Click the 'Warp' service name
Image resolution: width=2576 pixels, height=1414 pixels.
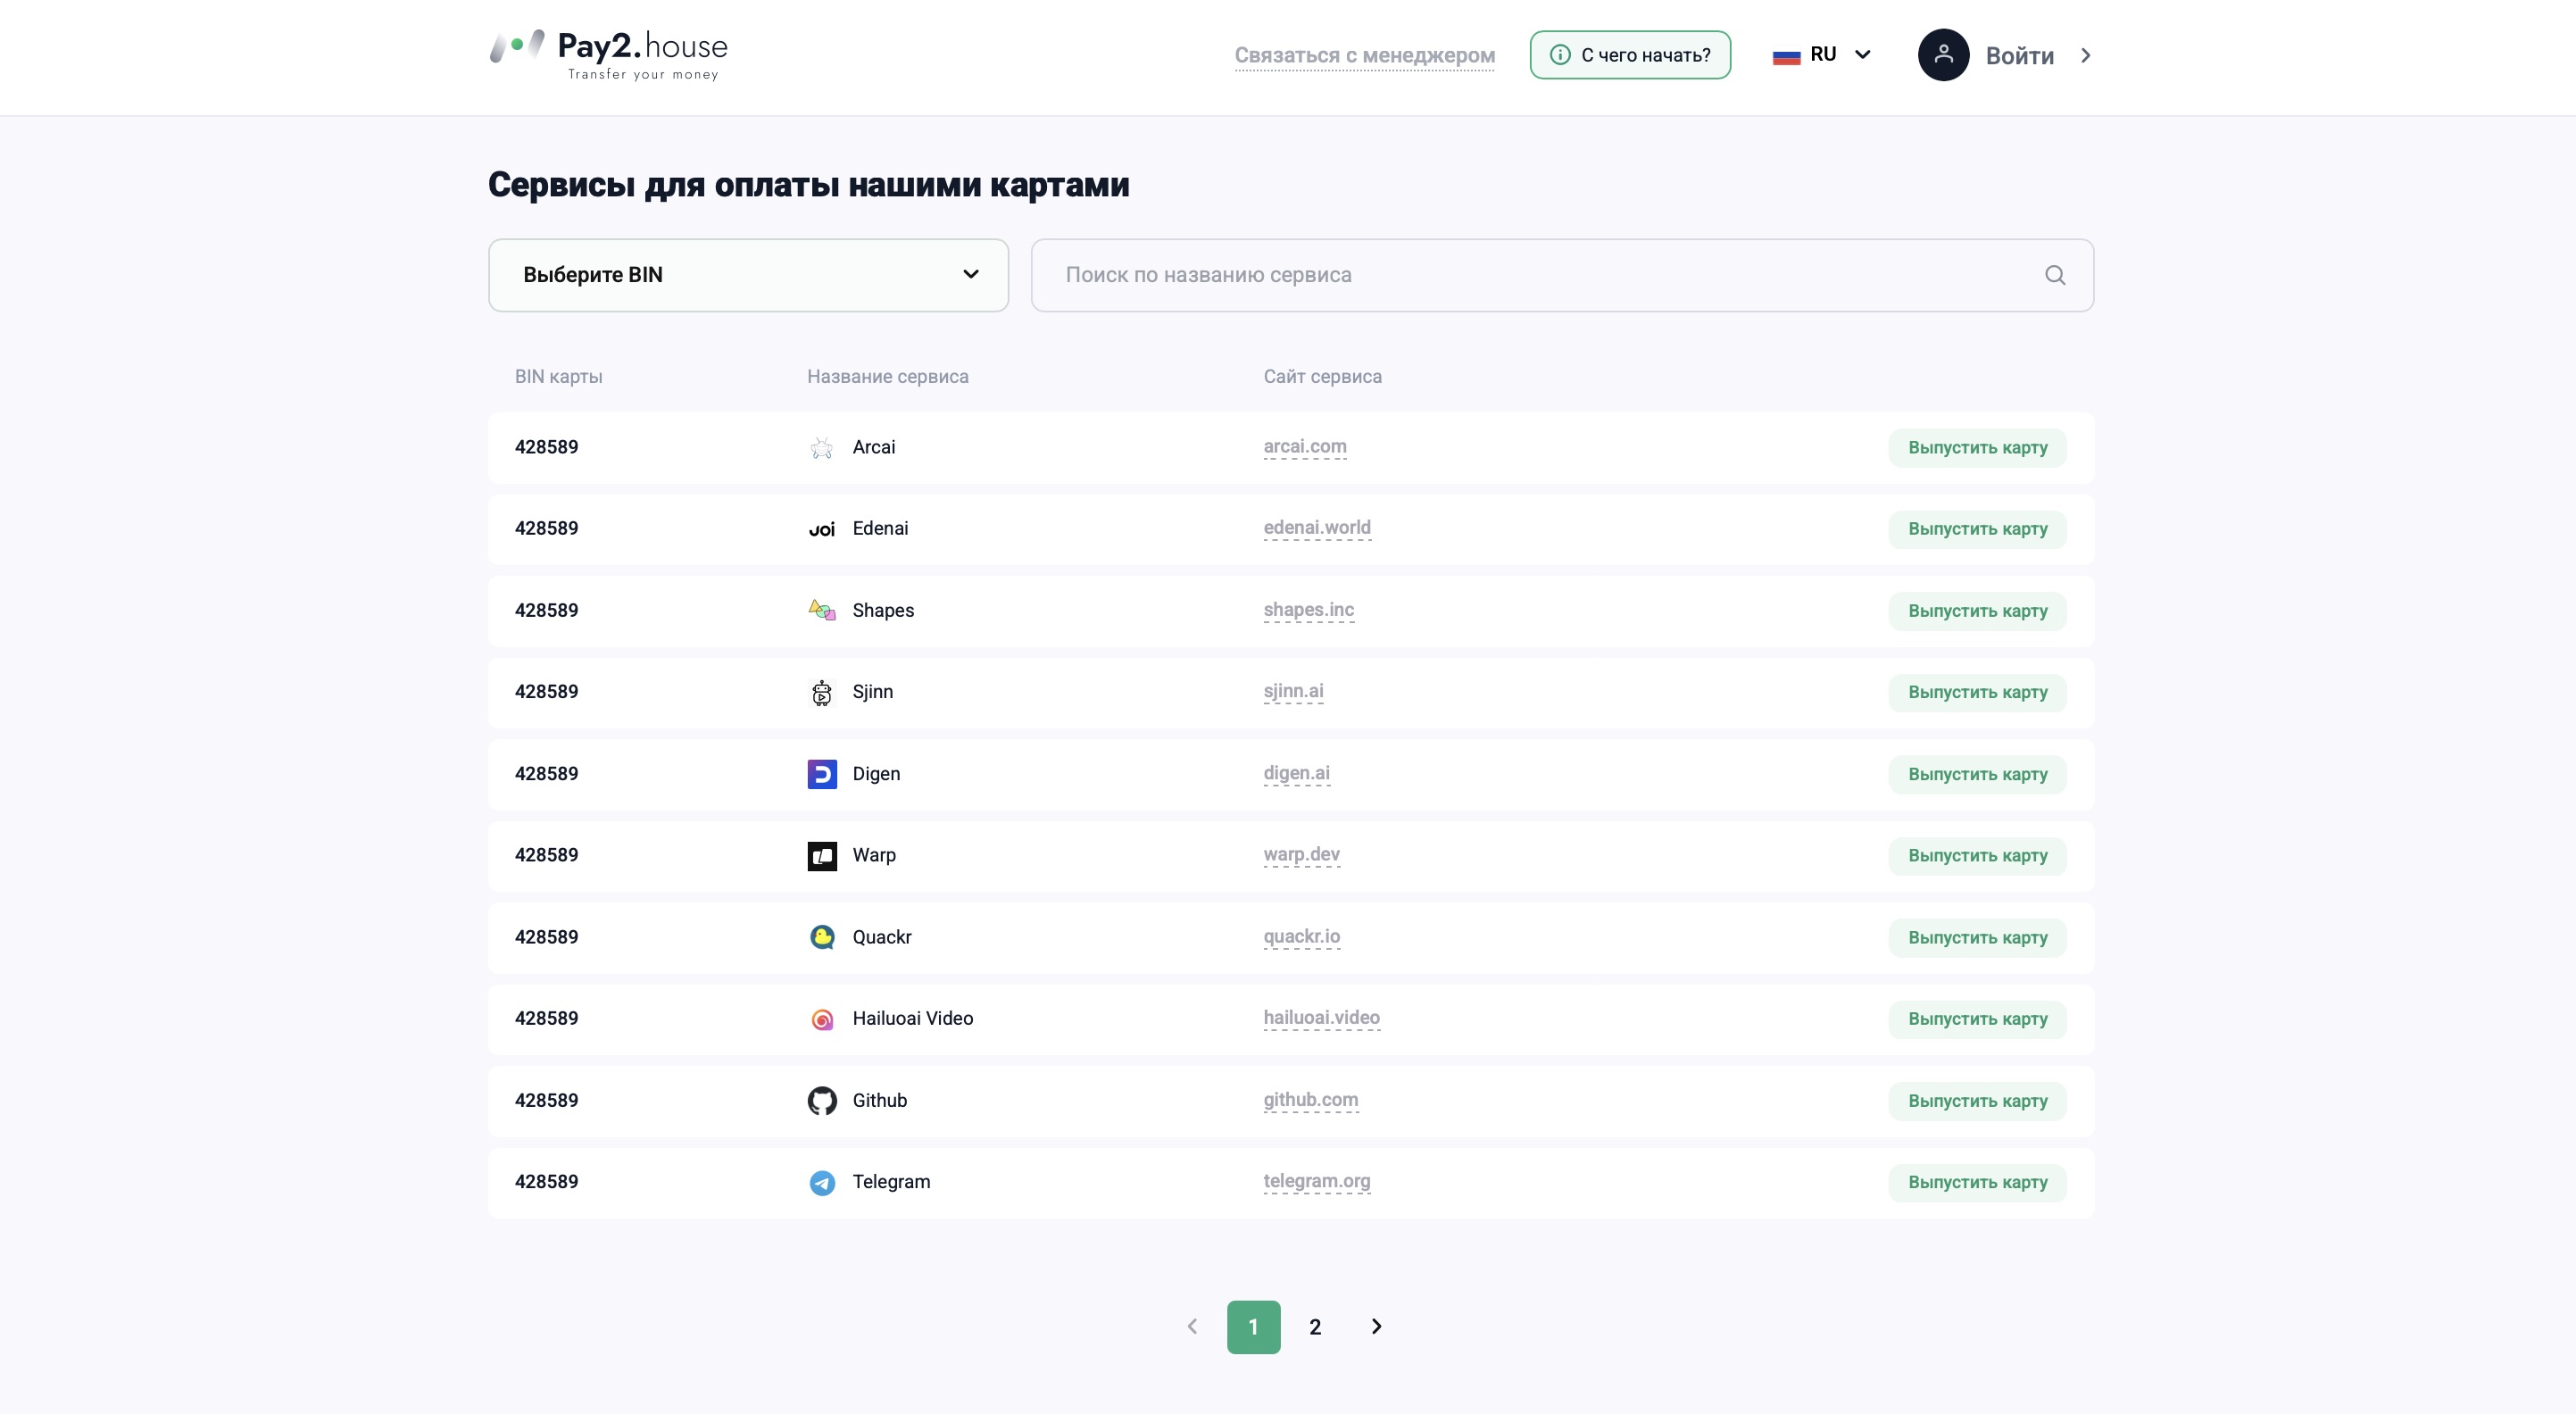tap(874, 856)
